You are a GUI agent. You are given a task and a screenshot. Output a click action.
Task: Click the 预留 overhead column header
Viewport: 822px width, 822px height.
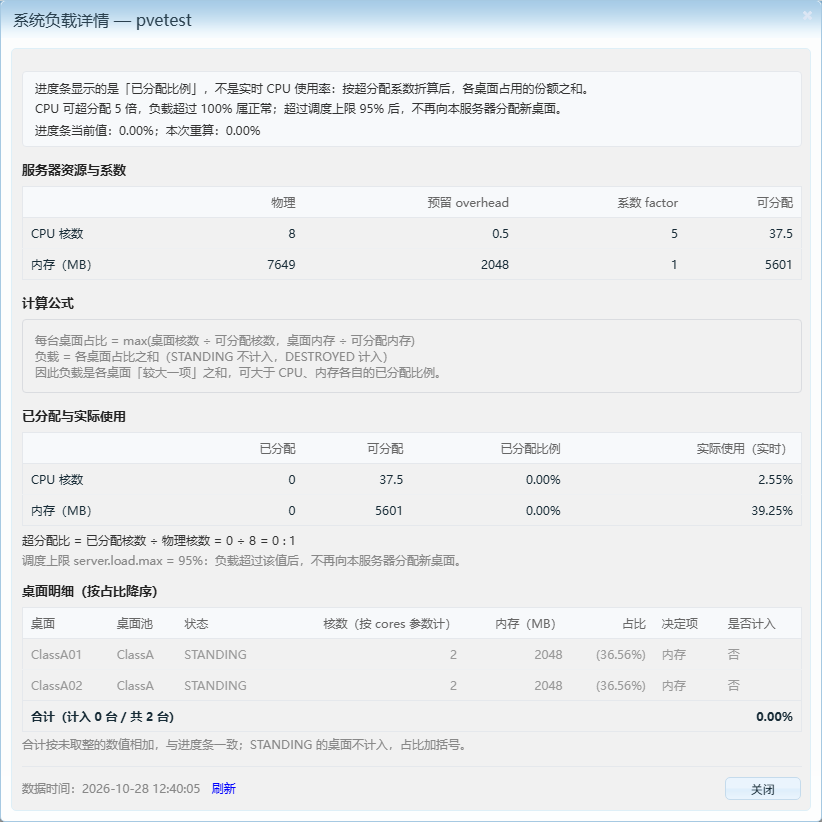[x=468, y=202]
